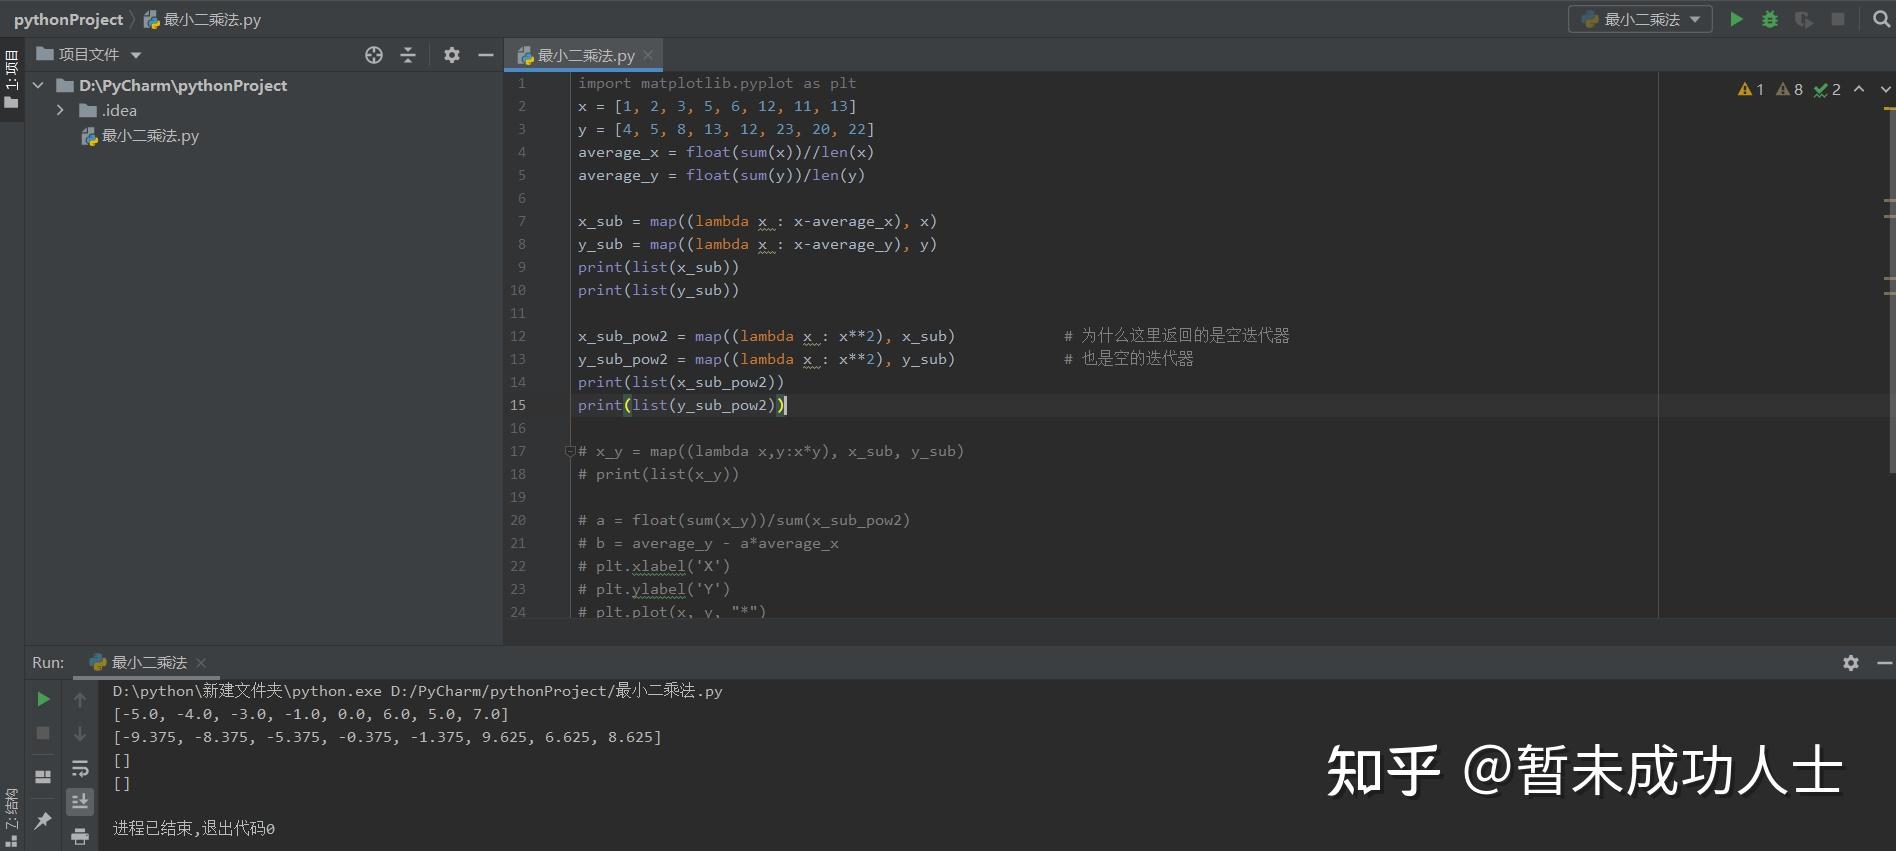This screenshot has height=851, width=1896.
Task: Hide the project panel with the minus icon
Action: click(486, 55)
